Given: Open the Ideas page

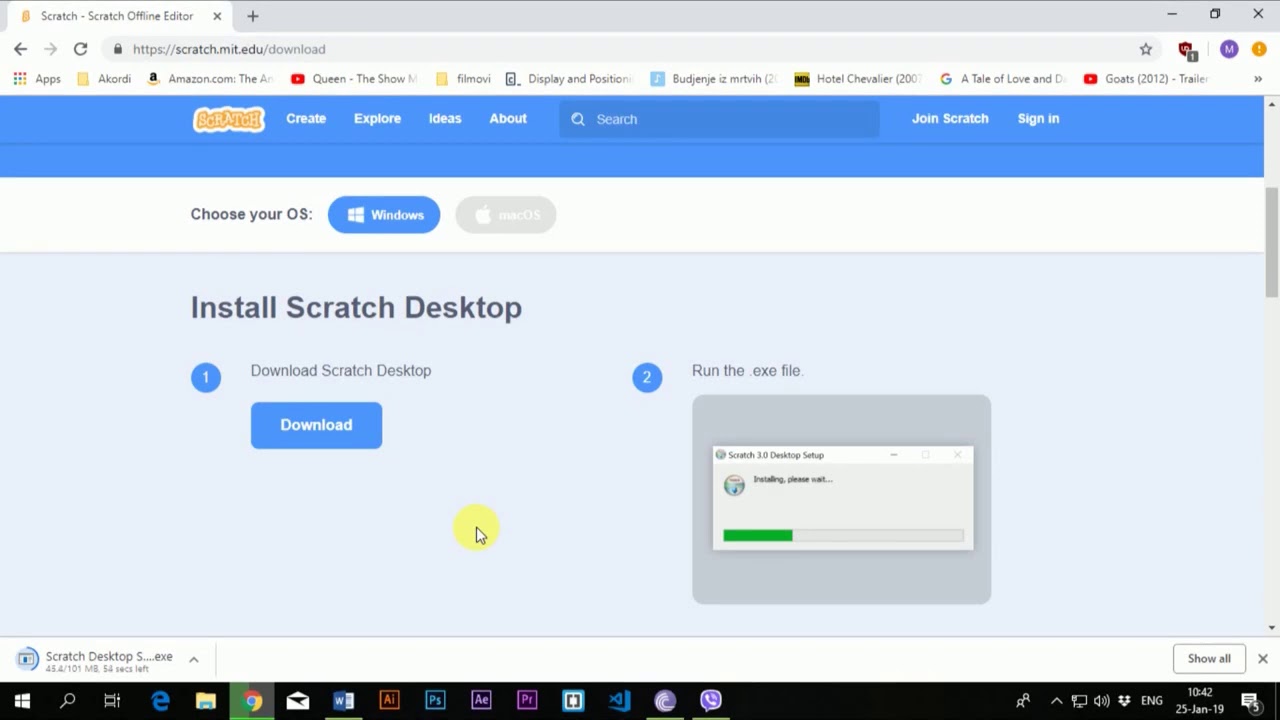Looking at the screenshot, I should (x=445, y=118).
